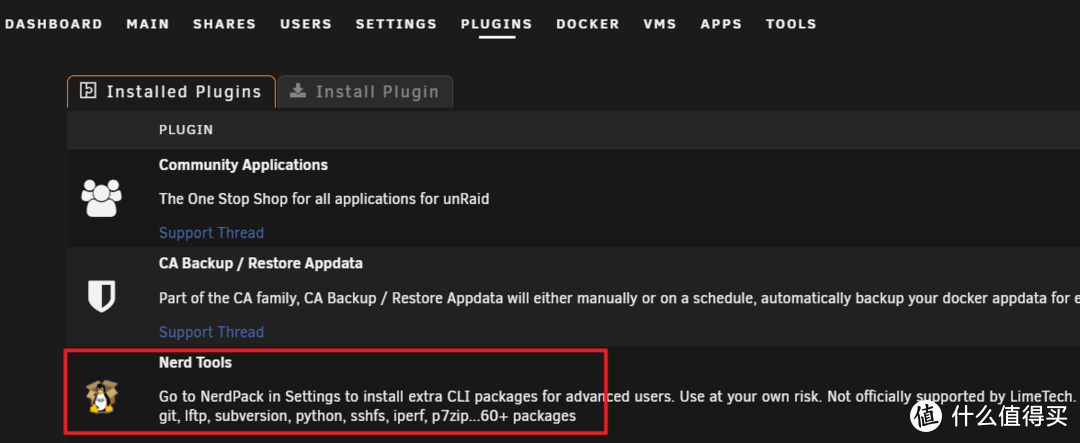Open CA Backup Support Thread link
This screenshot has width=1080, height=443.
click(x=211, y=332)
